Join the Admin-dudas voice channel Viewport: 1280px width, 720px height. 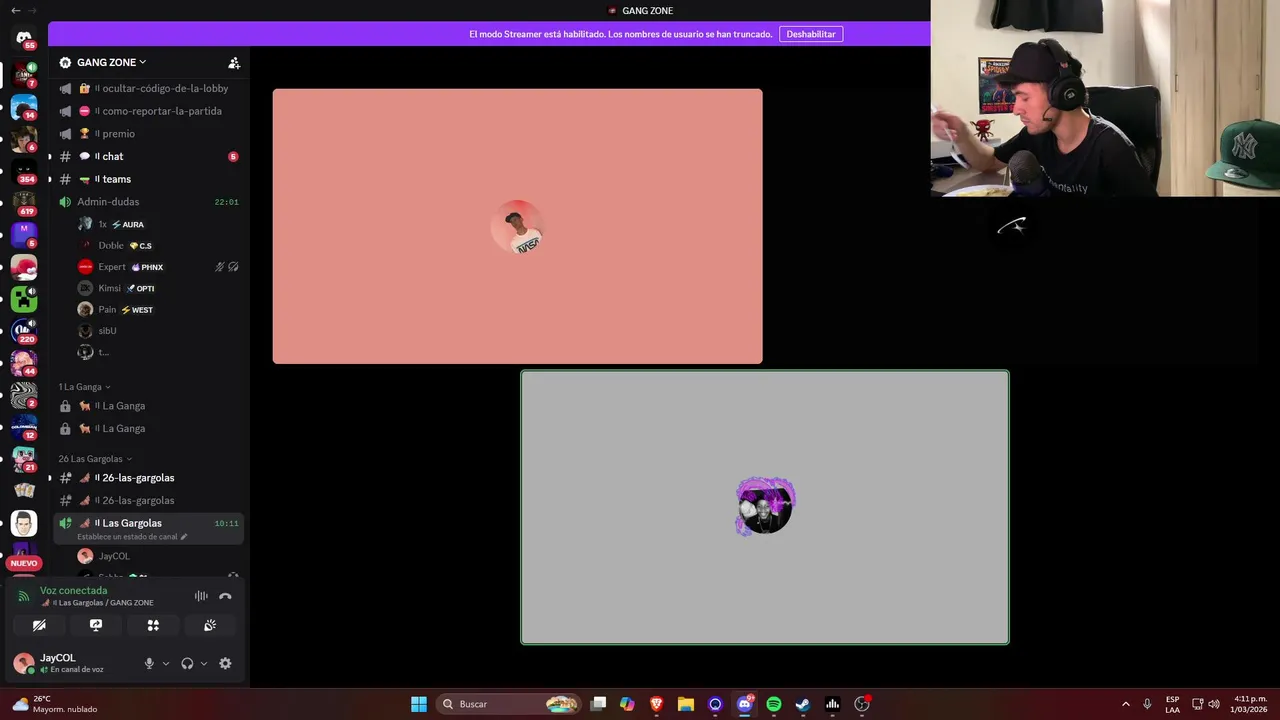tap(148, 201)
